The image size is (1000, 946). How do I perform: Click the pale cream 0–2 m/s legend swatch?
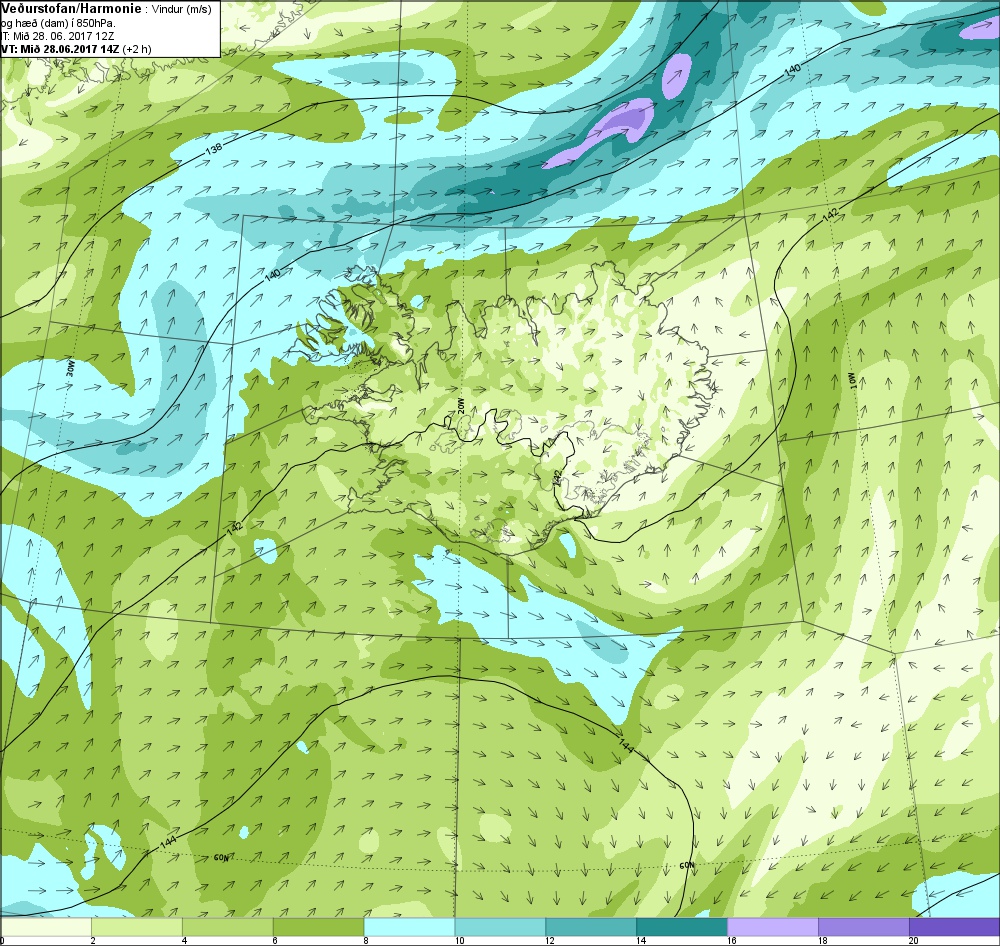coord(46,926)
